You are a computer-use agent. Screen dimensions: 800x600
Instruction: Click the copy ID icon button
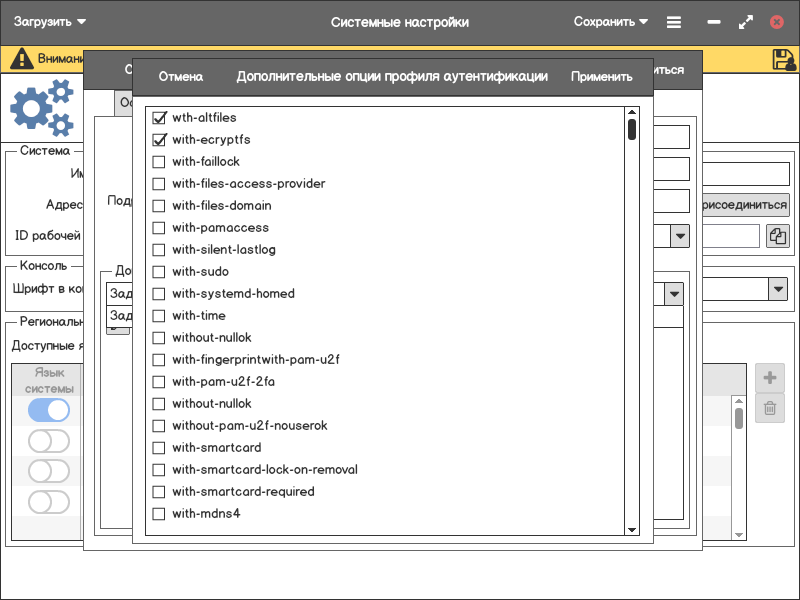tap(777, 236)
